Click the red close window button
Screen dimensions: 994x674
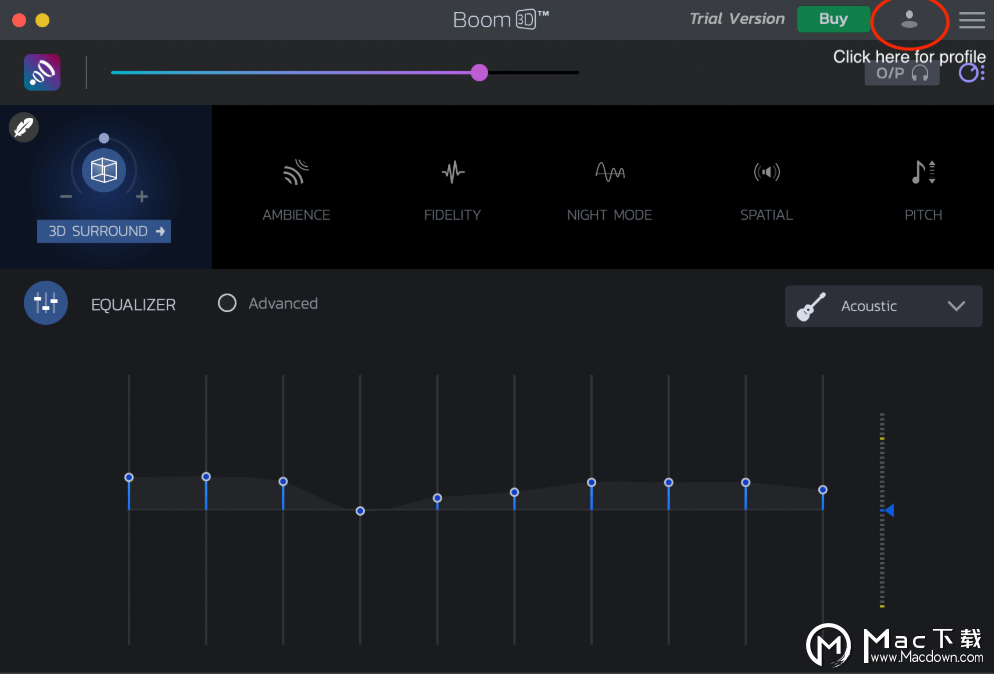[19, 20]
